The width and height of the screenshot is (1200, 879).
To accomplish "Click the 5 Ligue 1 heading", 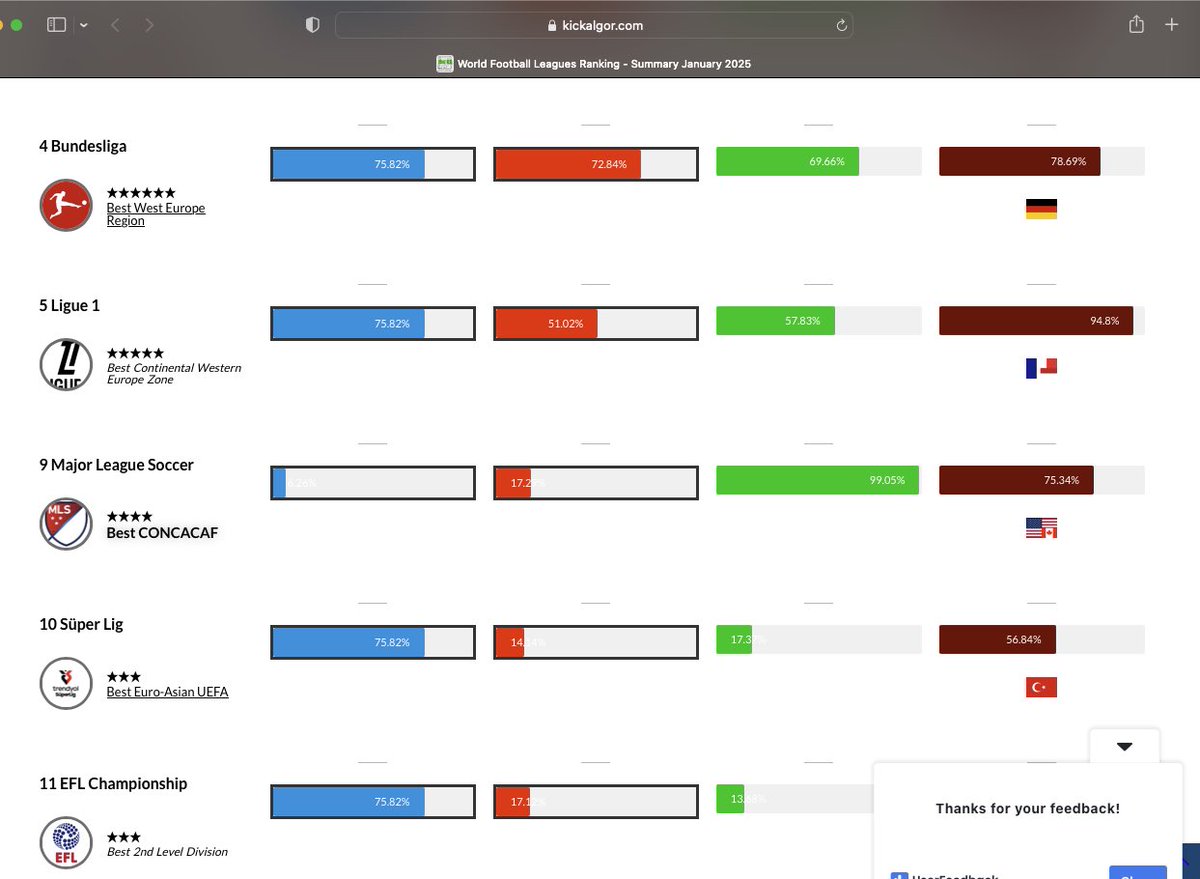I will pos(69,305).
